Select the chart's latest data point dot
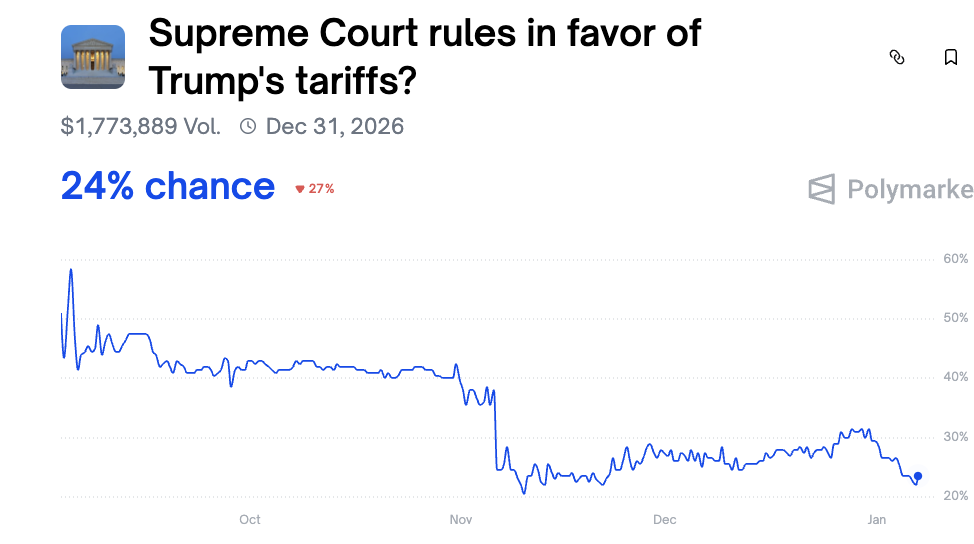This screenshot has height=544, width=974. pos(918,476)
